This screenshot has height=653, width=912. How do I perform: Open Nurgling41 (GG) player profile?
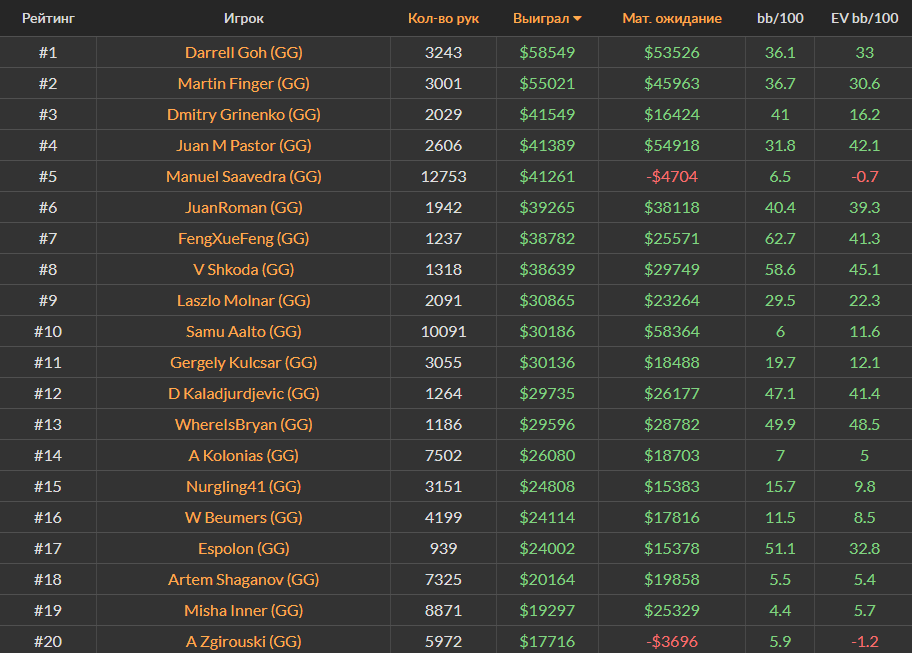click(x=244, y=486)
